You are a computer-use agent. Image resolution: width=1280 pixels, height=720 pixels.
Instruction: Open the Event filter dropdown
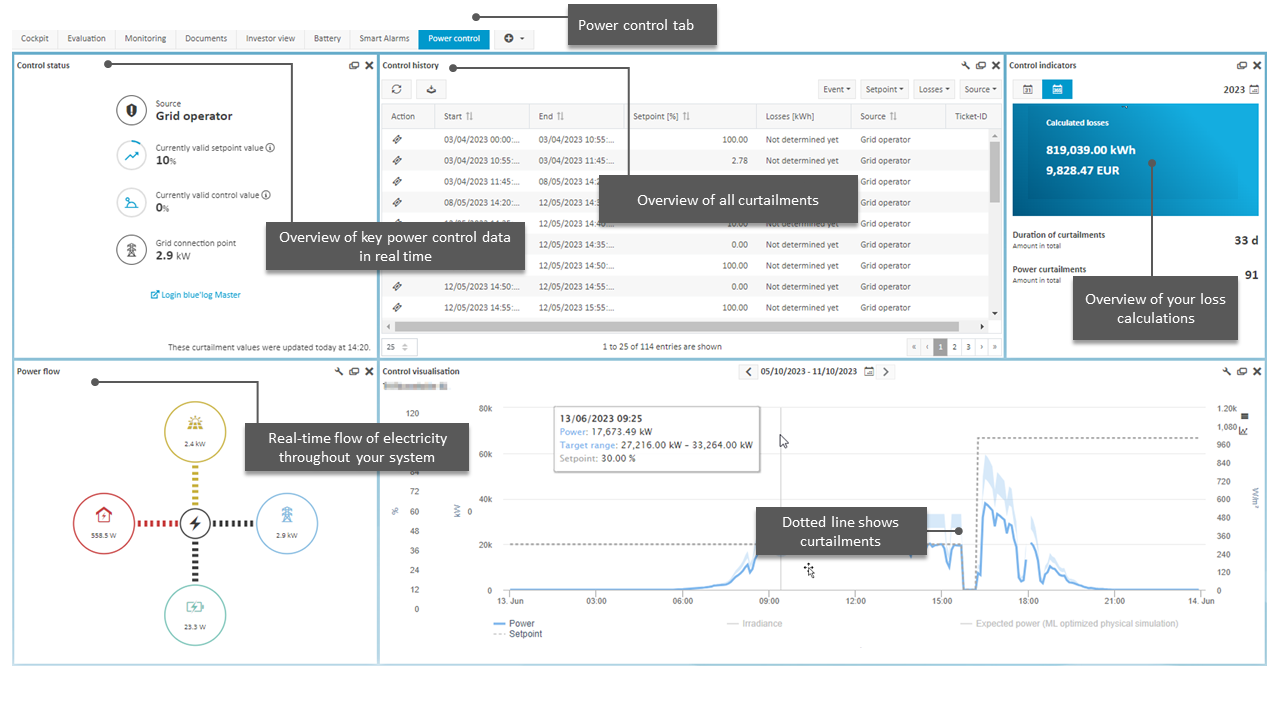837,89
